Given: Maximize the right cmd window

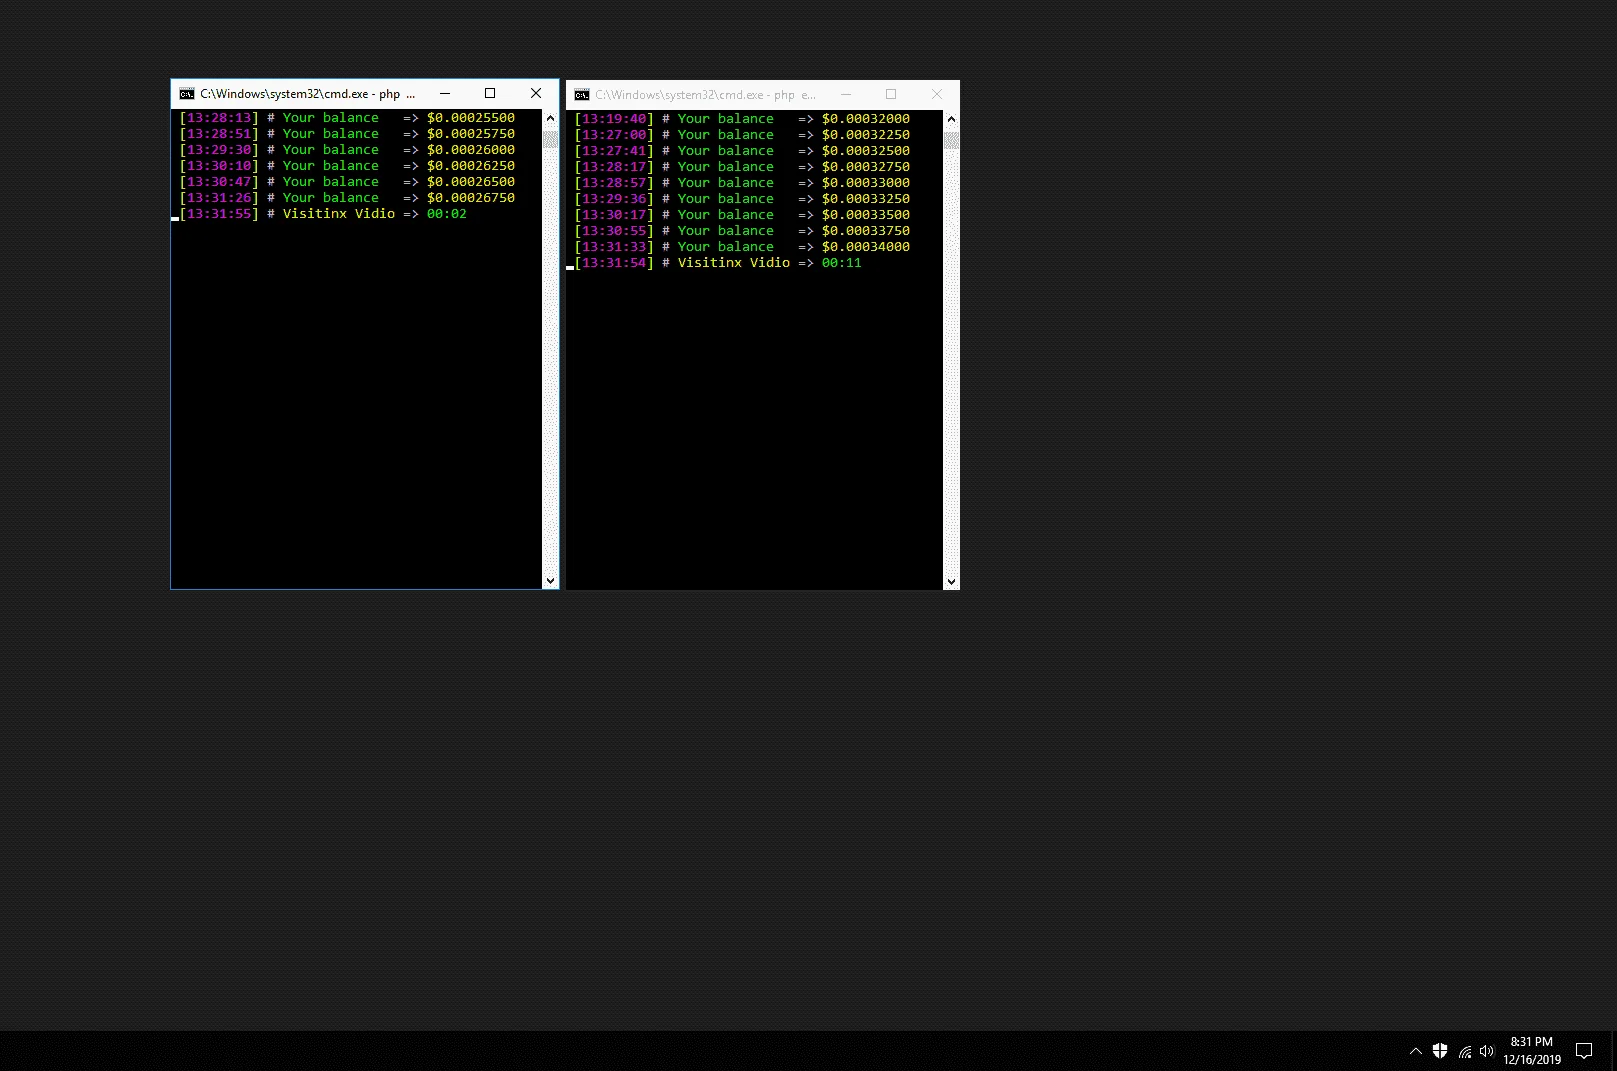Looking at the screenshot, I should (891, 94).
